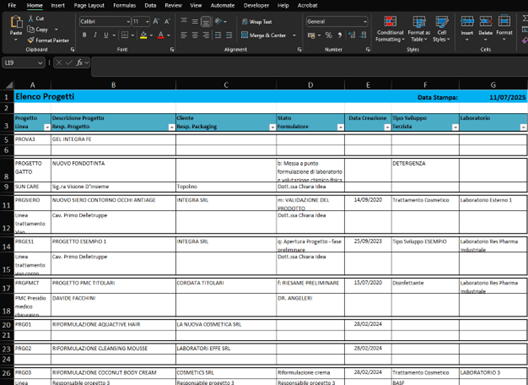Screen dimensions: 528x385
Task: Switch to the Insert tab
Action: (58, 5)
